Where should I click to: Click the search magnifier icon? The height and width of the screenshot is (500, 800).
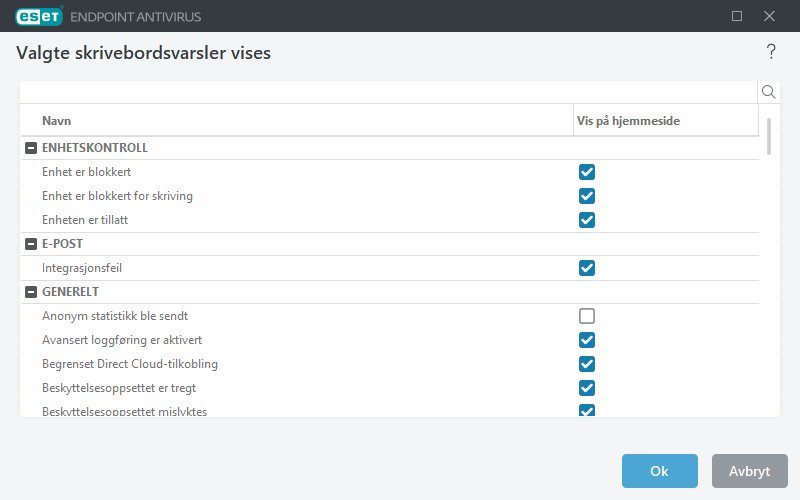[769, 92]
